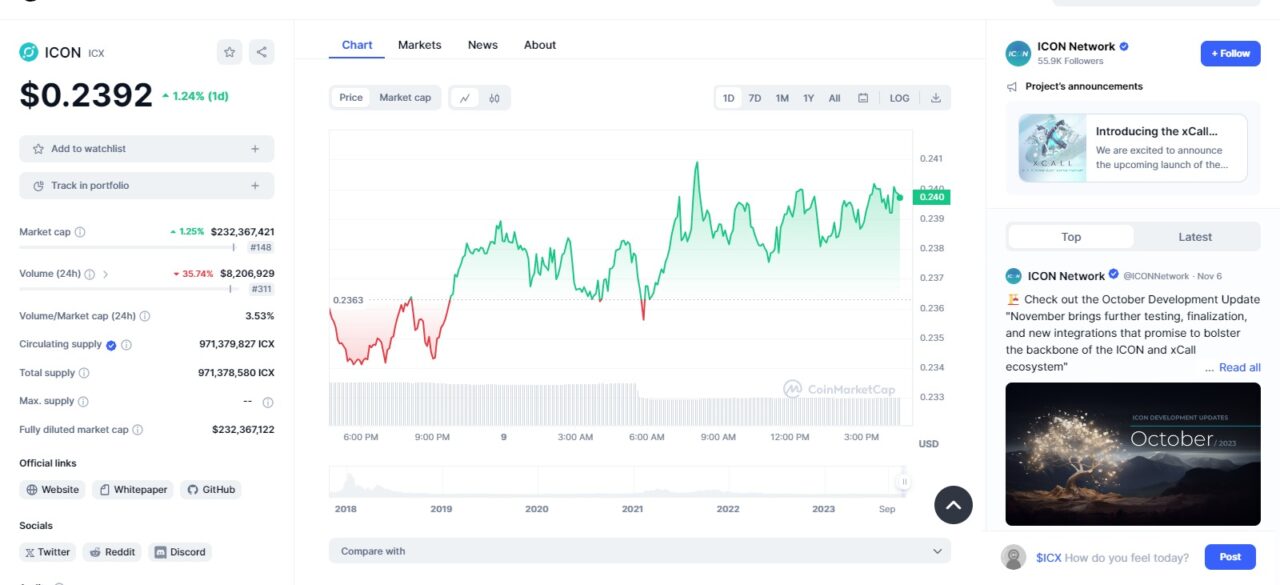Open the Markets tab

pos(419,45)
